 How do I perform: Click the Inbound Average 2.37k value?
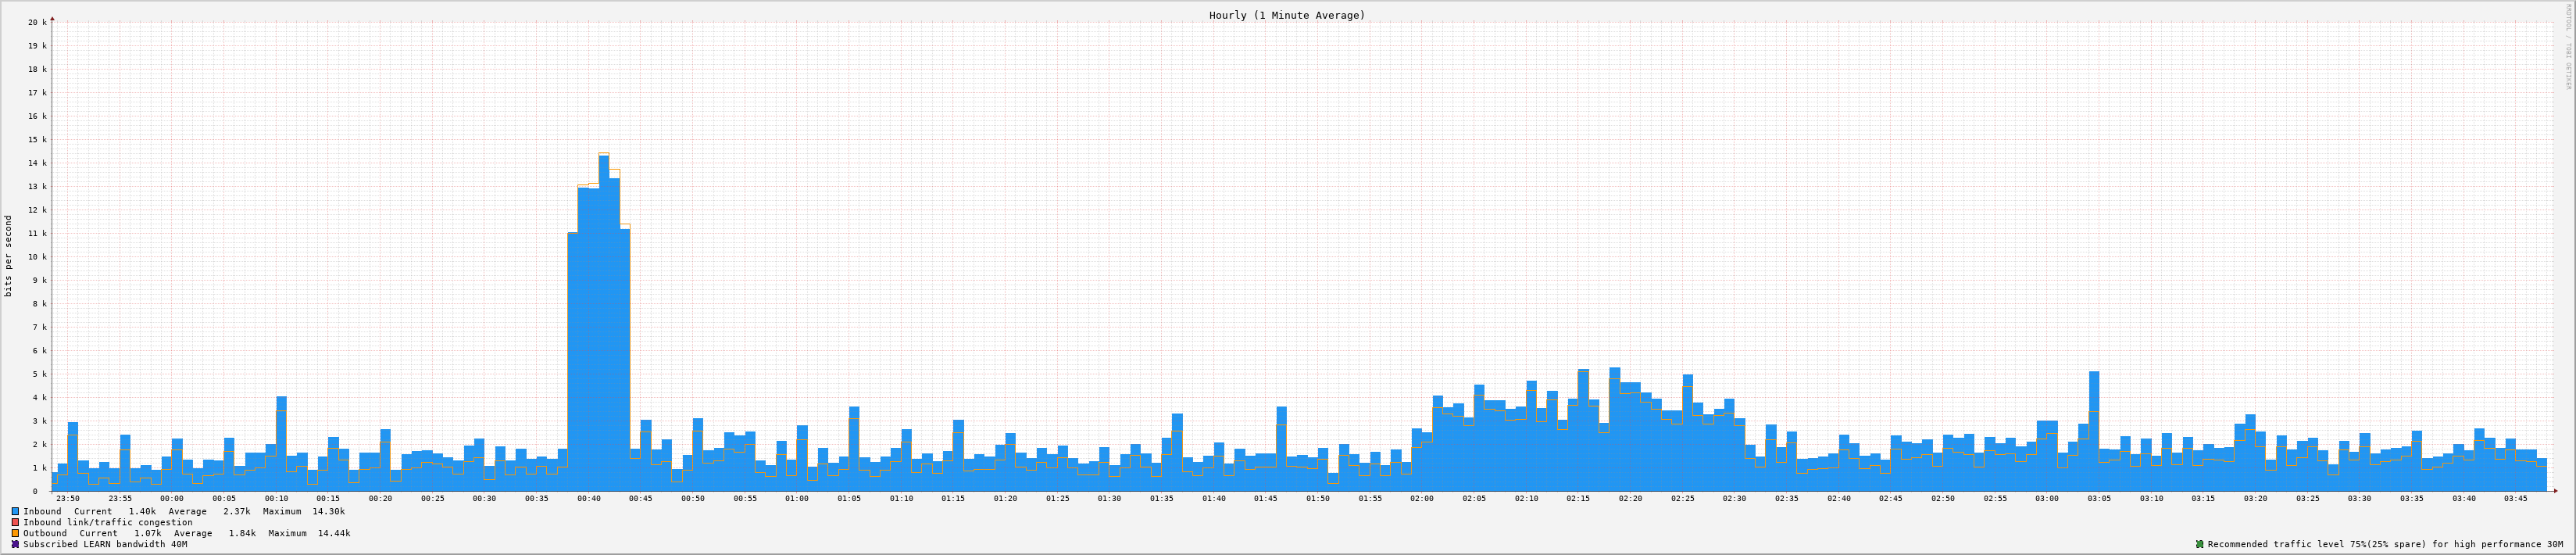click(x=236, y=511)
